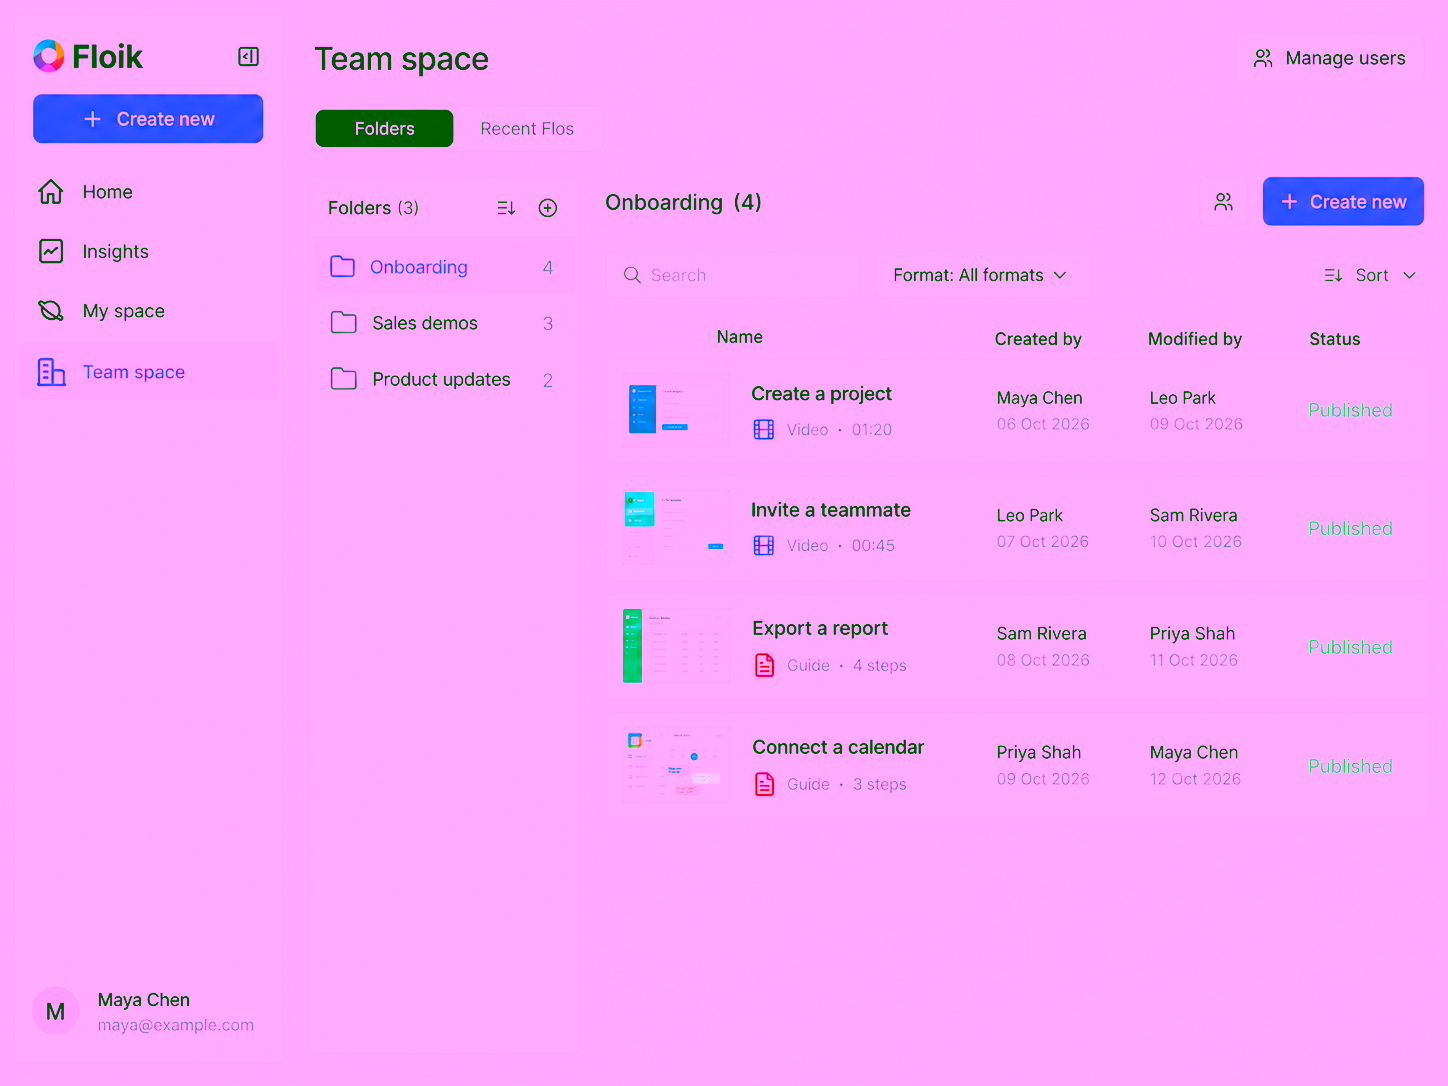Open the Export a report flo title
This screenshot has height=1086, width=1448.
point(820,628)
